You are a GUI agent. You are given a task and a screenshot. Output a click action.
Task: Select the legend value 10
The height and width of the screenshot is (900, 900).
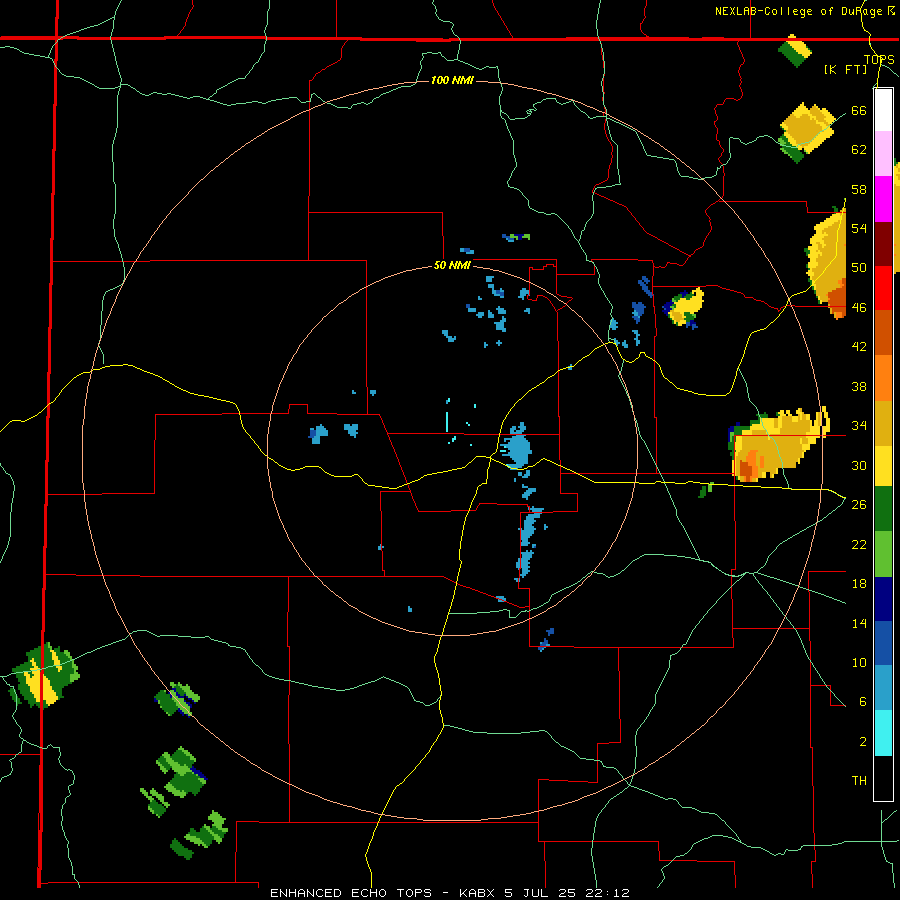tap(859, 662)
